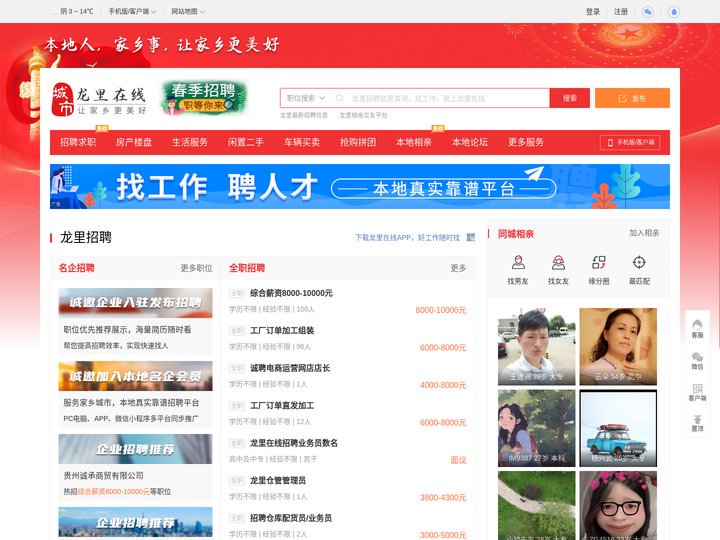Screen dimensions: 720x540
Task: Click 全职招聘 section heading
Action: 247,268
